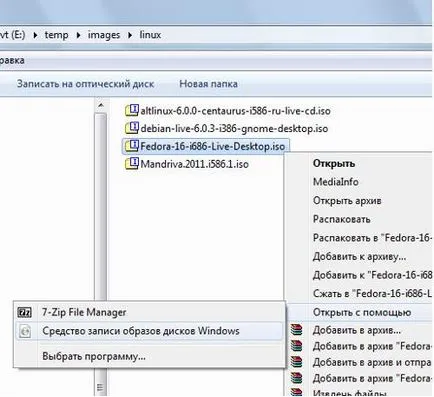Viewport: 434px width, 397px height.
Task: Click the 7-Zip File Manager icon
Action: click(x=25, y=312)
